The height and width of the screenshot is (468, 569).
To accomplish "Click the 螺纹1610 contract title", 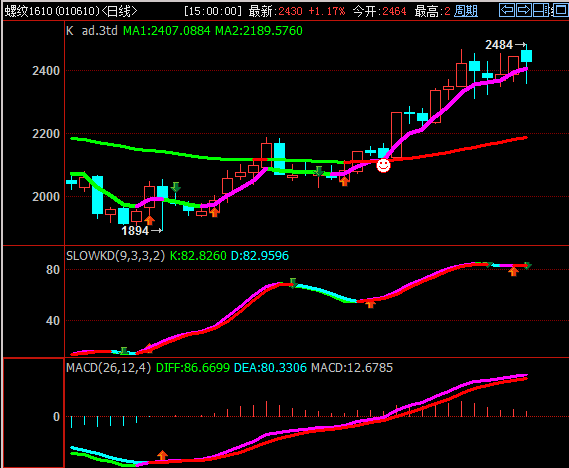I will pyautogui.click(x=29, y=11).
